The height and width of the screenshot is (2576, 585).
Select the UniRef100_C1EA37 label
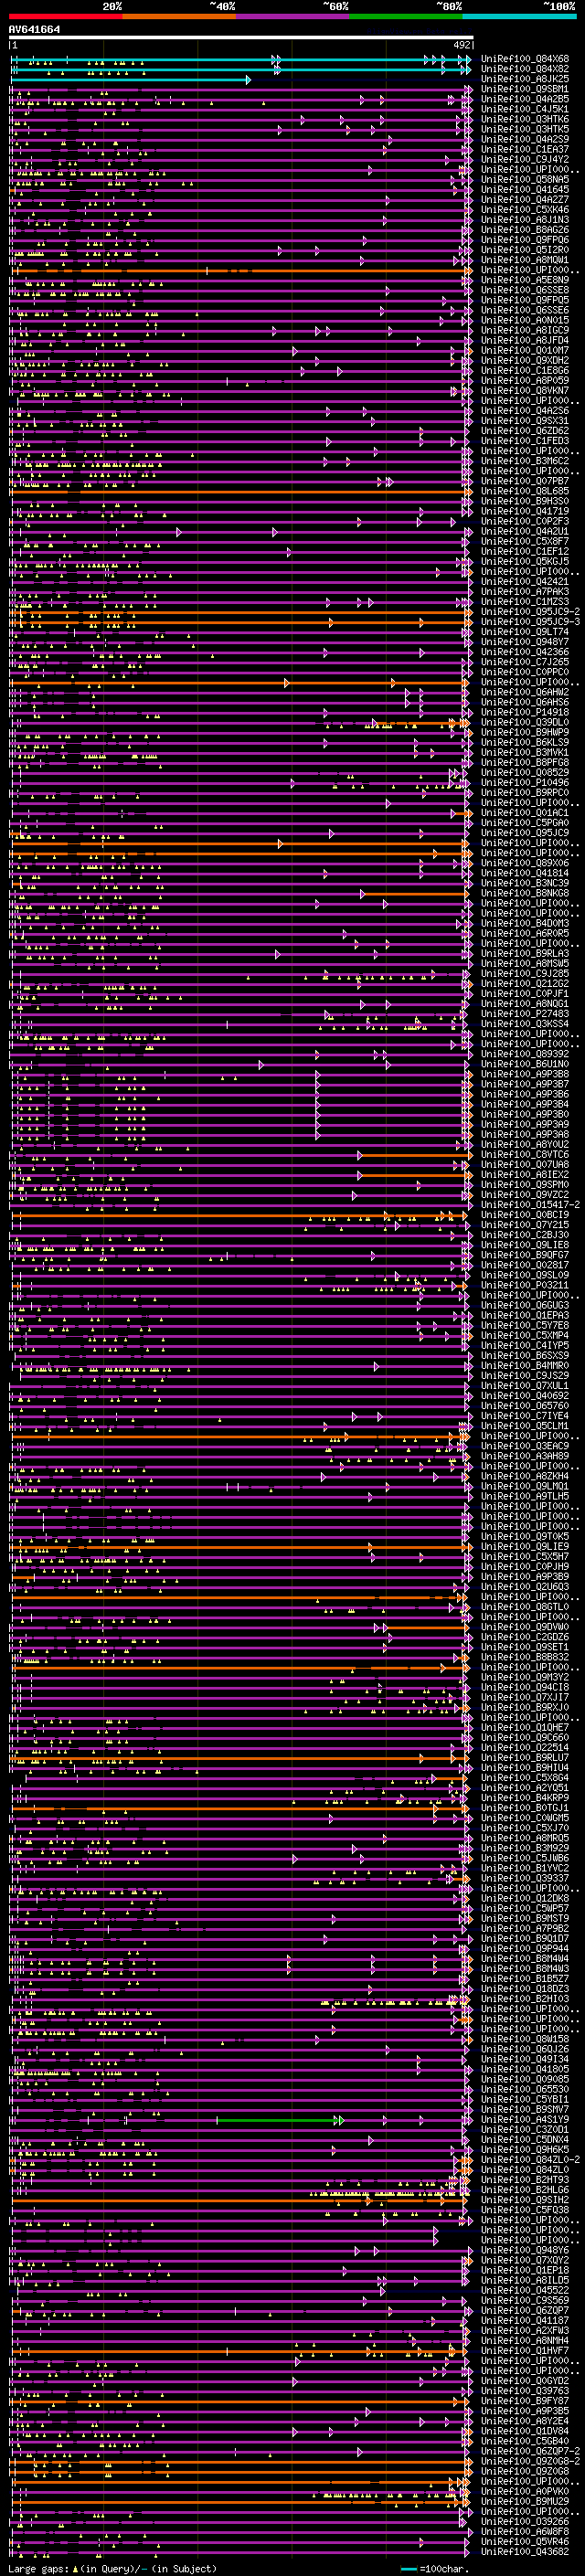coord(525,150)
